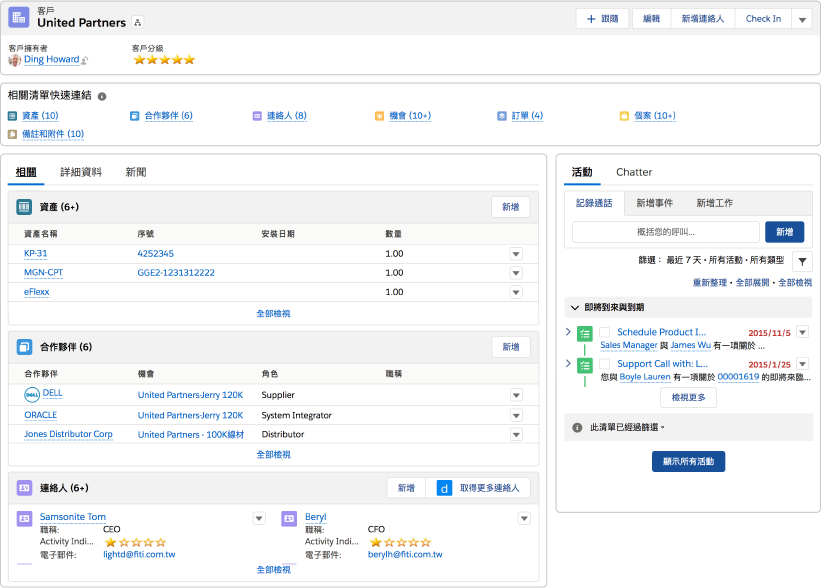Click the 備註和附件 (10) quick link icon
Viewport: 821px width, 588px height.
pyautogui.click(x=12, y=135)
